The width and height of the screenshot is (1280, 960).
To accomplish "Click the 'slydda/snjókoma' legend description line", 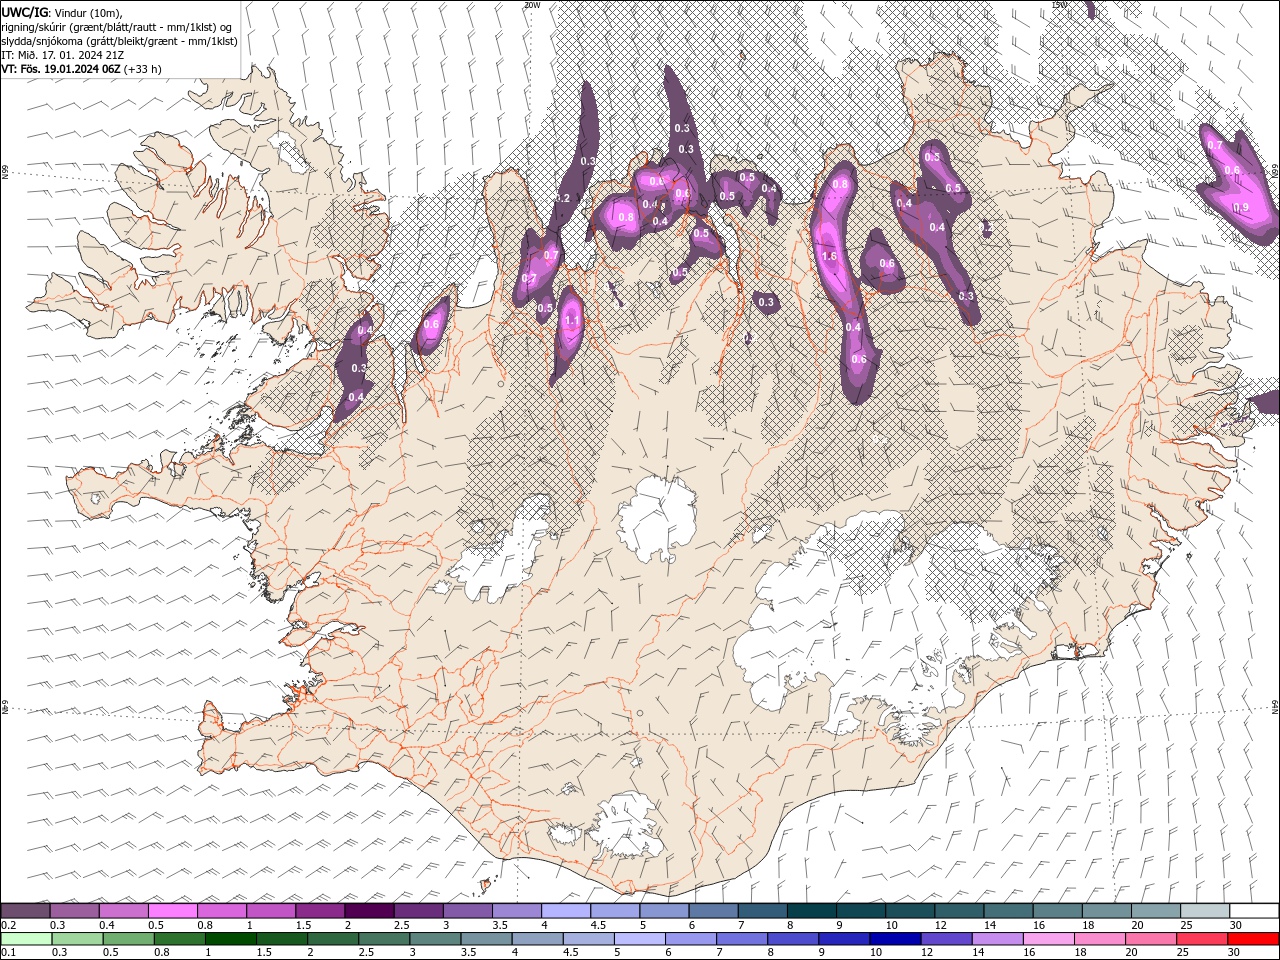I will pyautogui.click(x=120, y=41).
